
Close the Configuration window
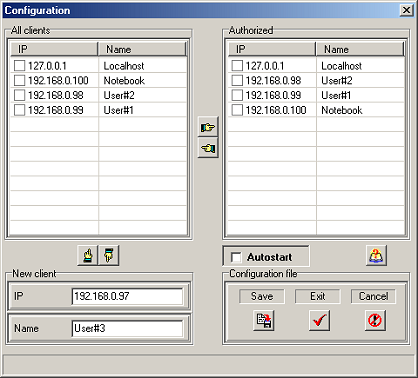[407, 10]
